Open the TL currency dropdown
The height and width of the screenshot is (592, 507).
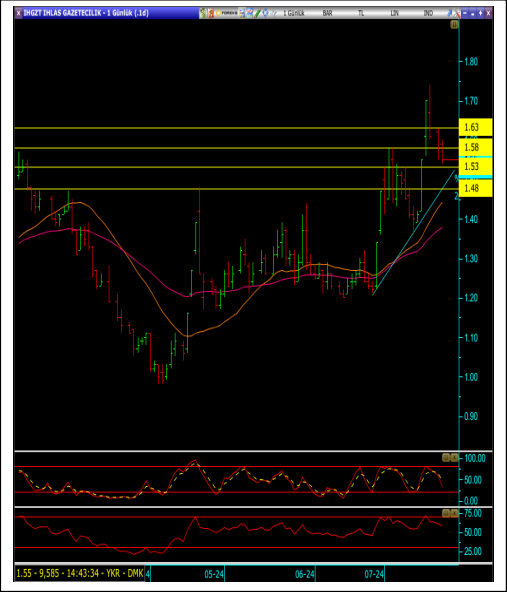[x=361, y=13]
